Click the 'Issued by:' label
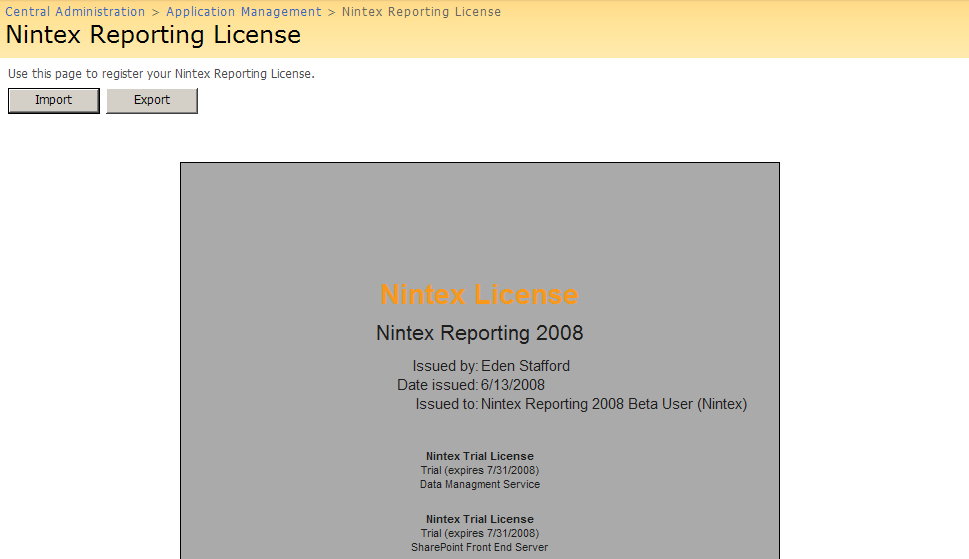 [x=445, y=366]
